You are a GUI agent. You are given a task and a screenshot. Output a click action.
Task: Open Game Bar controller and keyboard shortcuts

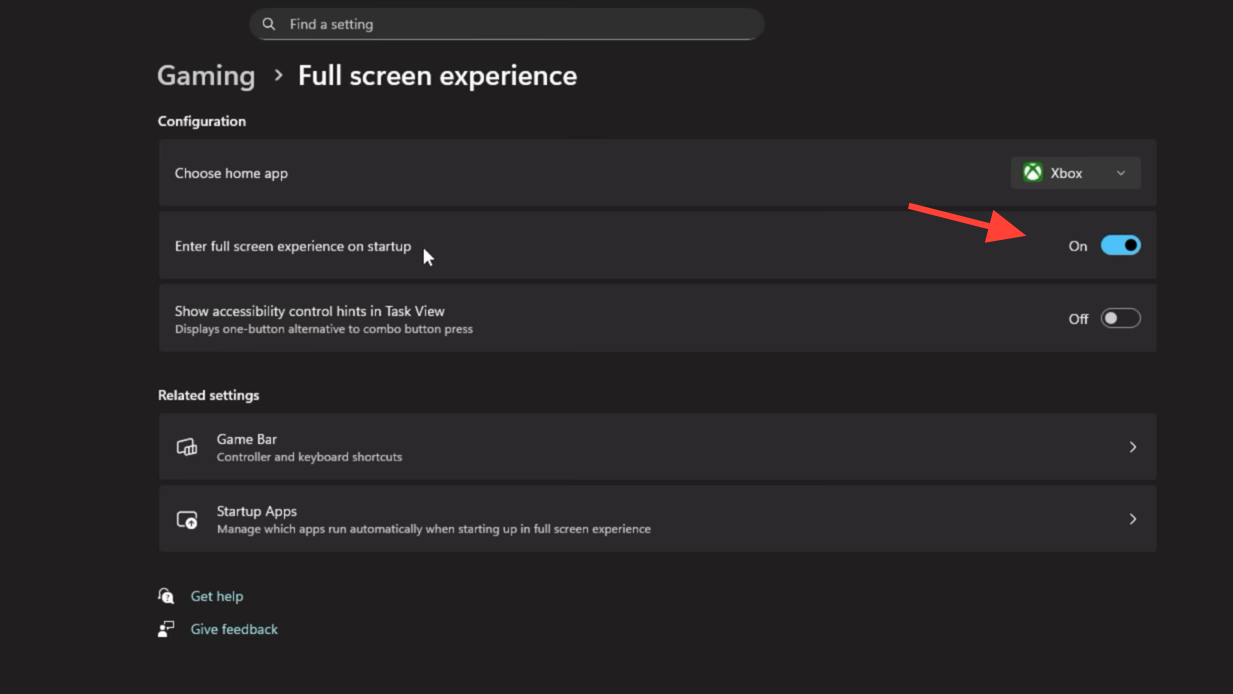click(x=656, y=447)
